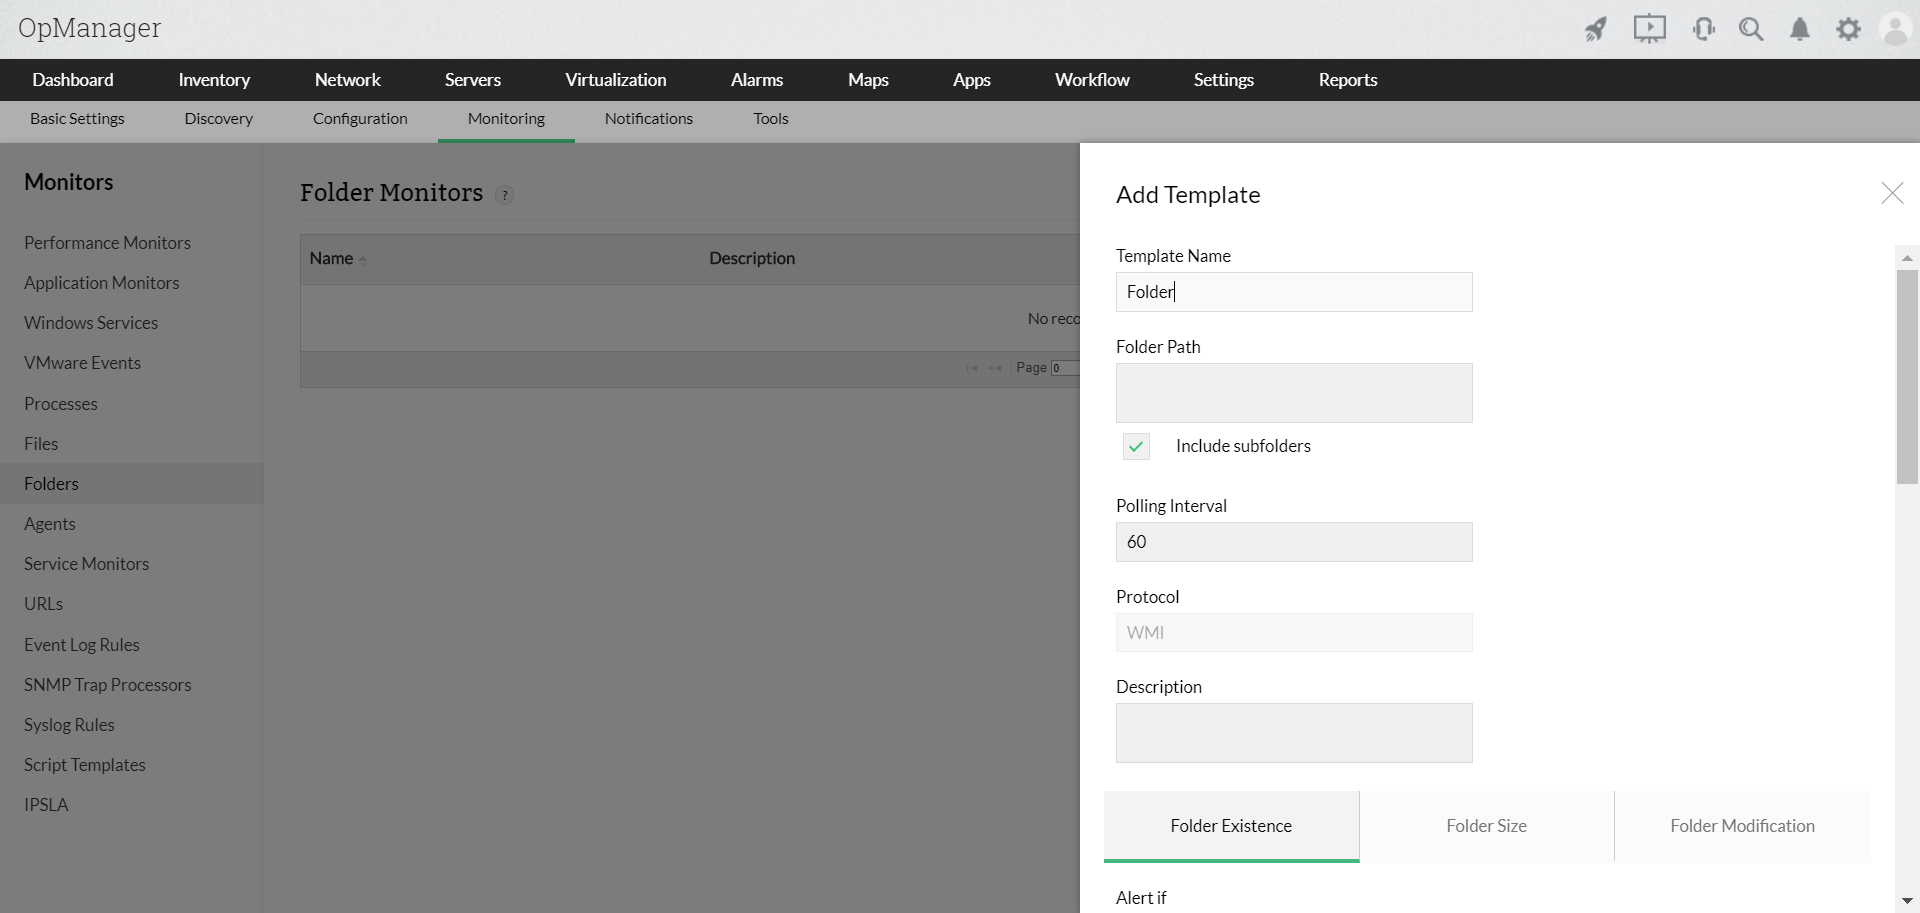Open the Inventory menu
Viewport: 1920px width, 913px height.
[x=214, y=80]
